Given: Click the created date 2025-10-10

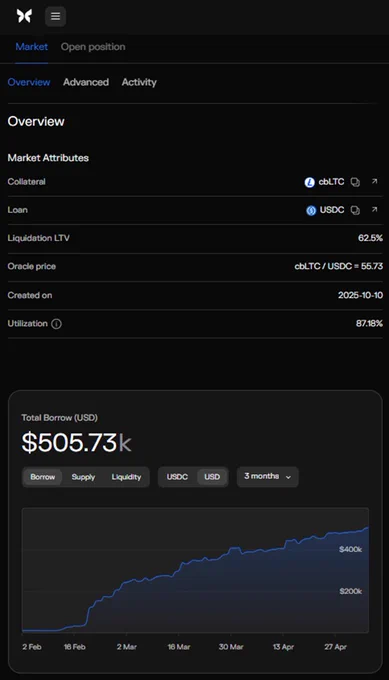Looking at the screenshot, I should (360, 295).
